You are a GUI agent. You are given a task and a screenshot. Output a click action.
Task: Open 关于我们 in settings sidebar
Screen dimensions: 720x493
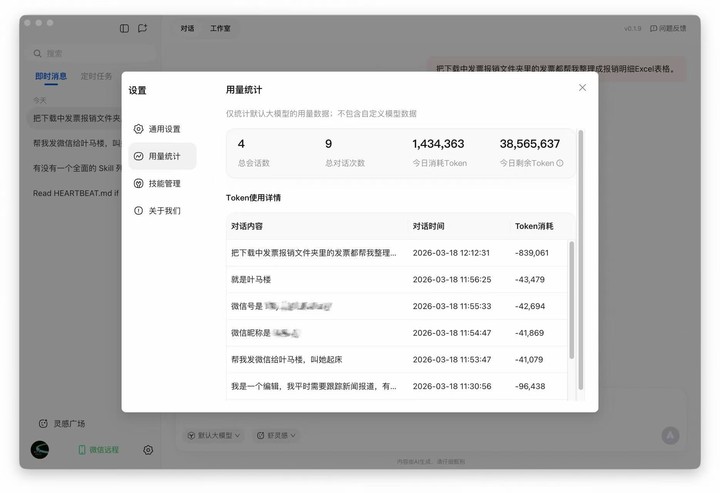click(162, 211)
